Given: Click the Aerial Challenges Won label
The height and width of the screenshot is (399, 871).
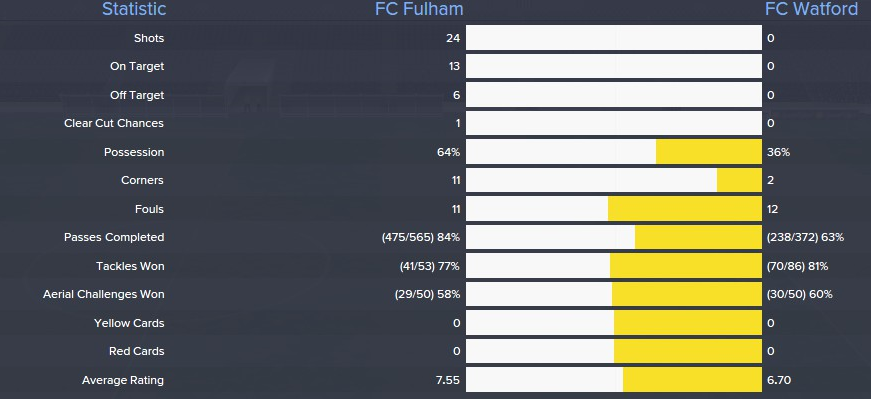Looking at the screenshot, I should click(104, 295).
